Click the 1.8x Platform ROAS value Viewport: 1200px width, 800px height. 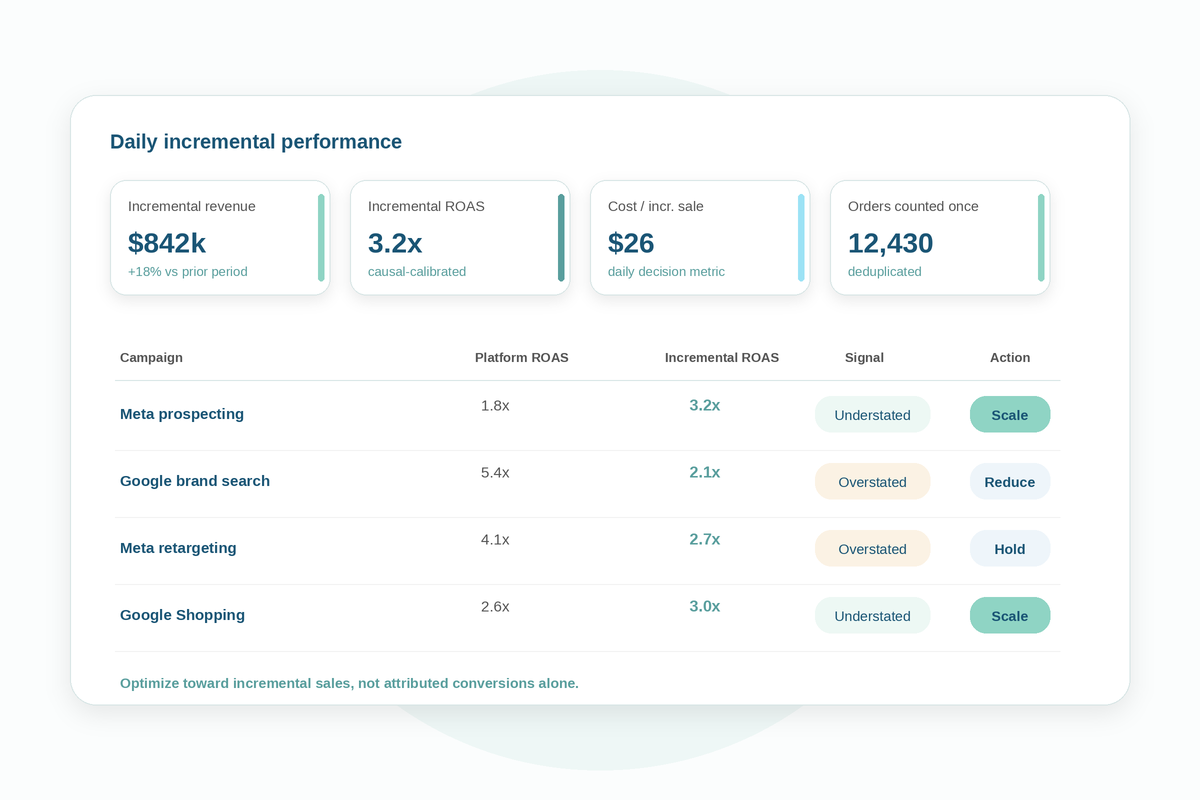pos(495,405)
